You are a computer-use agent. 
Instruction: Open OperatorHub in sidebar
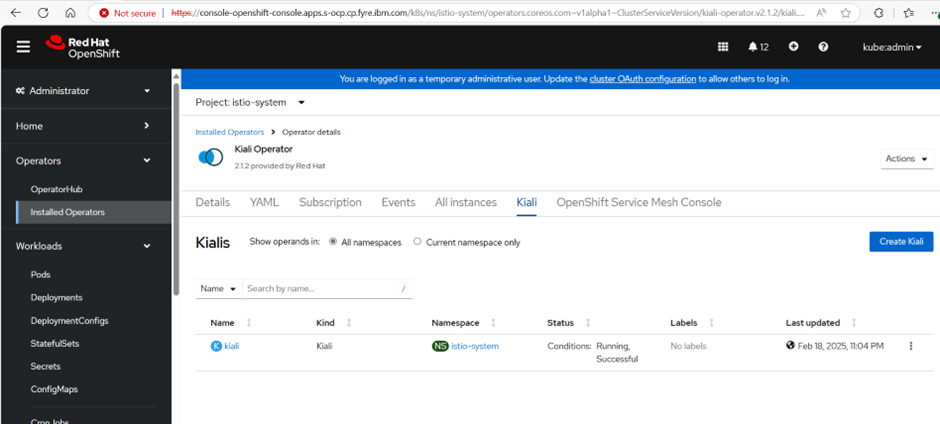click(x=56, y=189)
